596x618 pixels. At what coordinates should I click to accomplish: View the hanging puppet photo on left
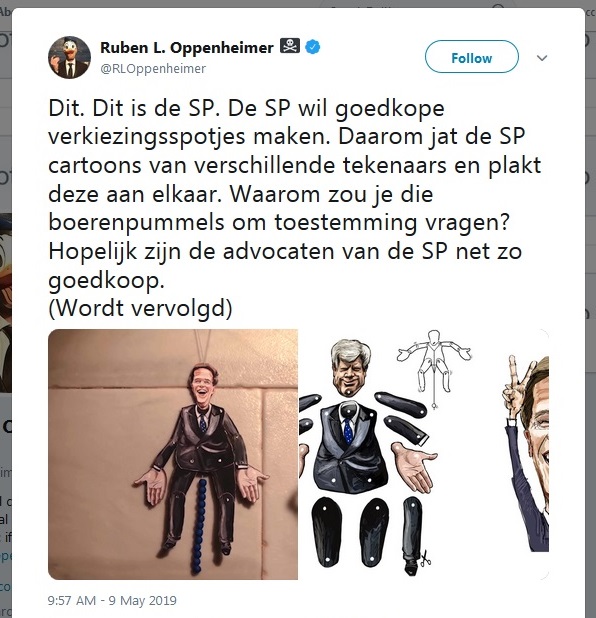[x=173, y=454]
